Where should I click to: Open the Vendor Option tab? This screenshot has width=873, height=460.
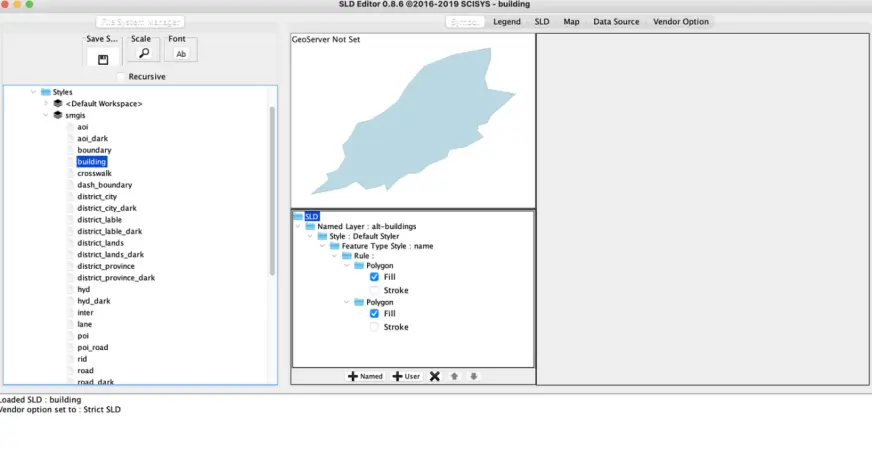(x=680, y=21)
